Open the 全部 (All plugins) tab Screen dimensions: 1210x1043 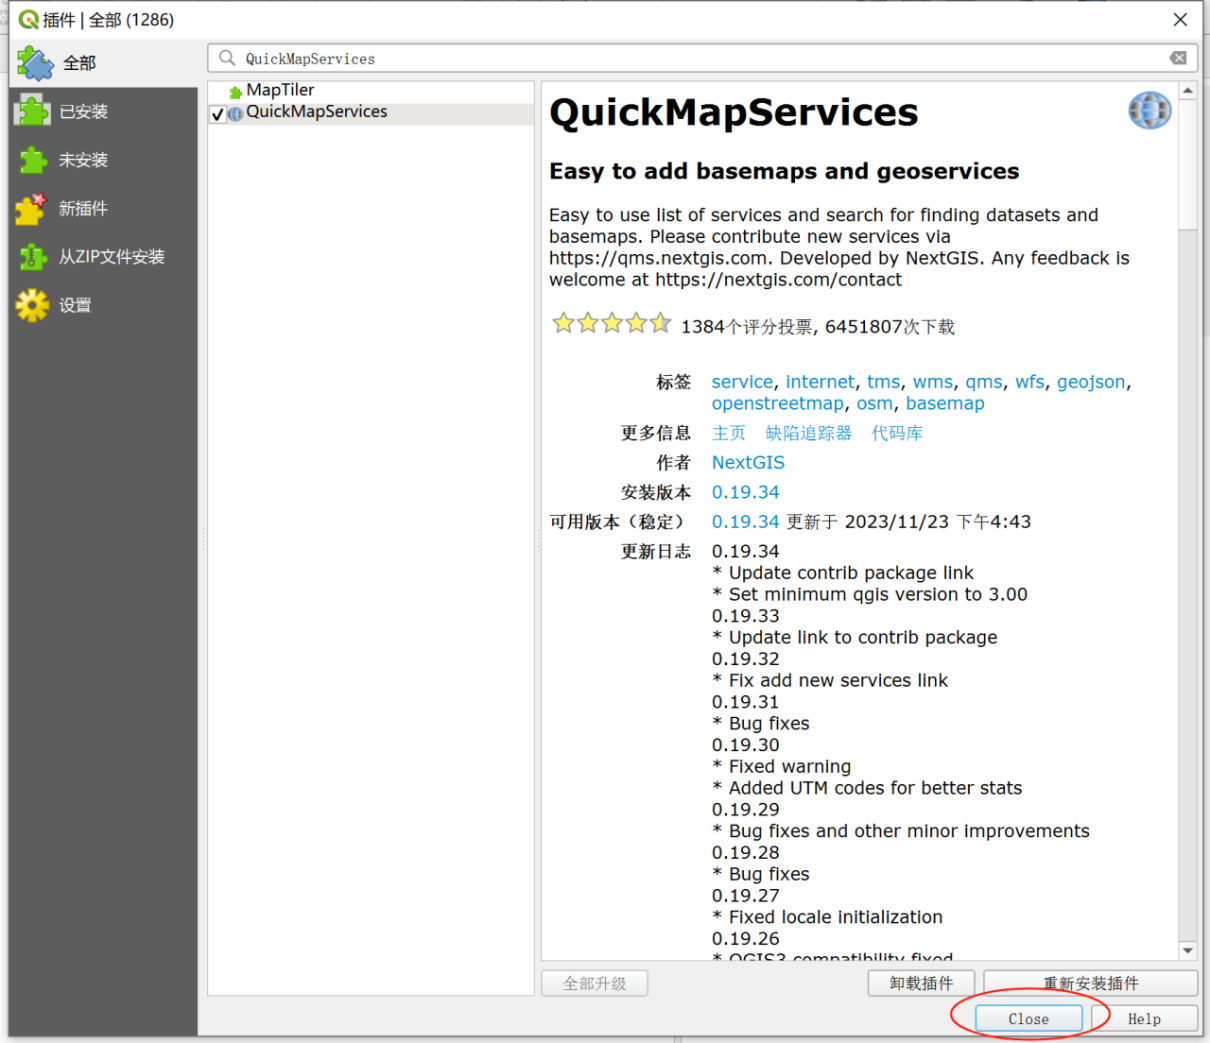[103, 63]
